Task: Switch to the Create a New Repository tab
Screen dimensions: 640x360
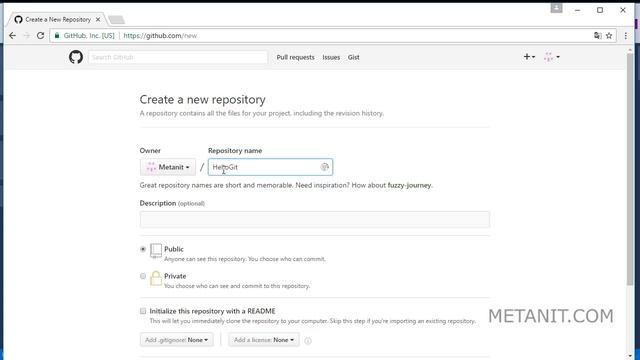Action: [58, 20]
